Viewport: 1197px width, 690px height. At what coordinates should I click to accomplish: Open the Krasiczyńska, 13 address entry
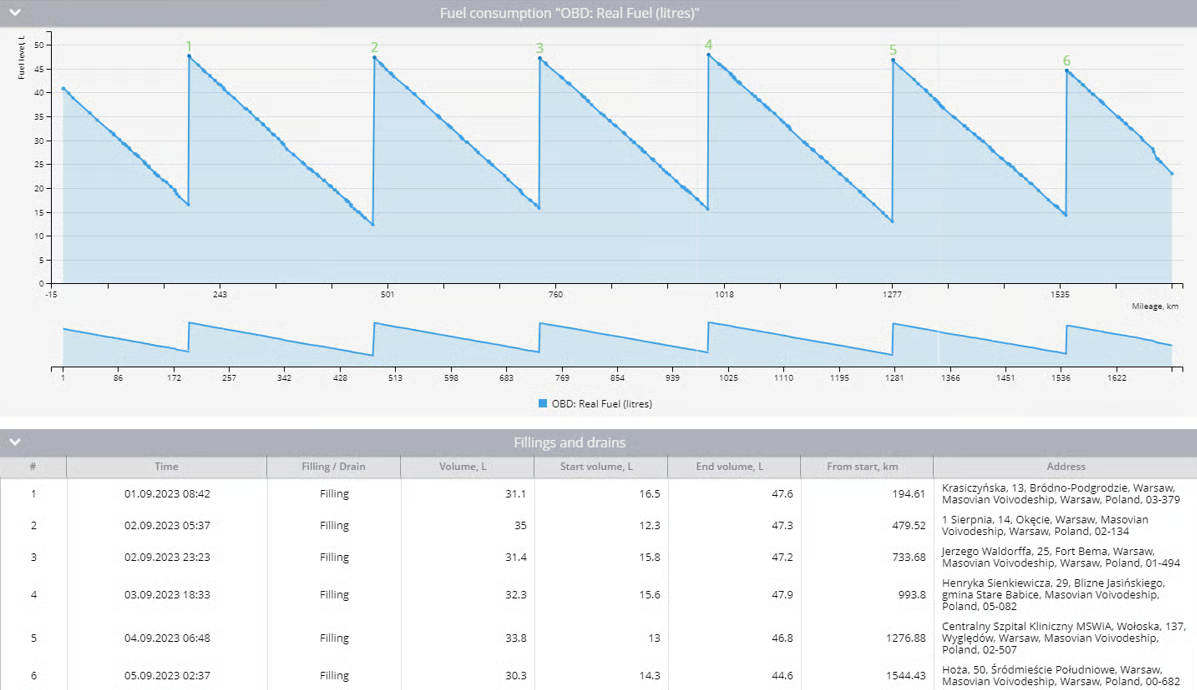point(1060,494)
